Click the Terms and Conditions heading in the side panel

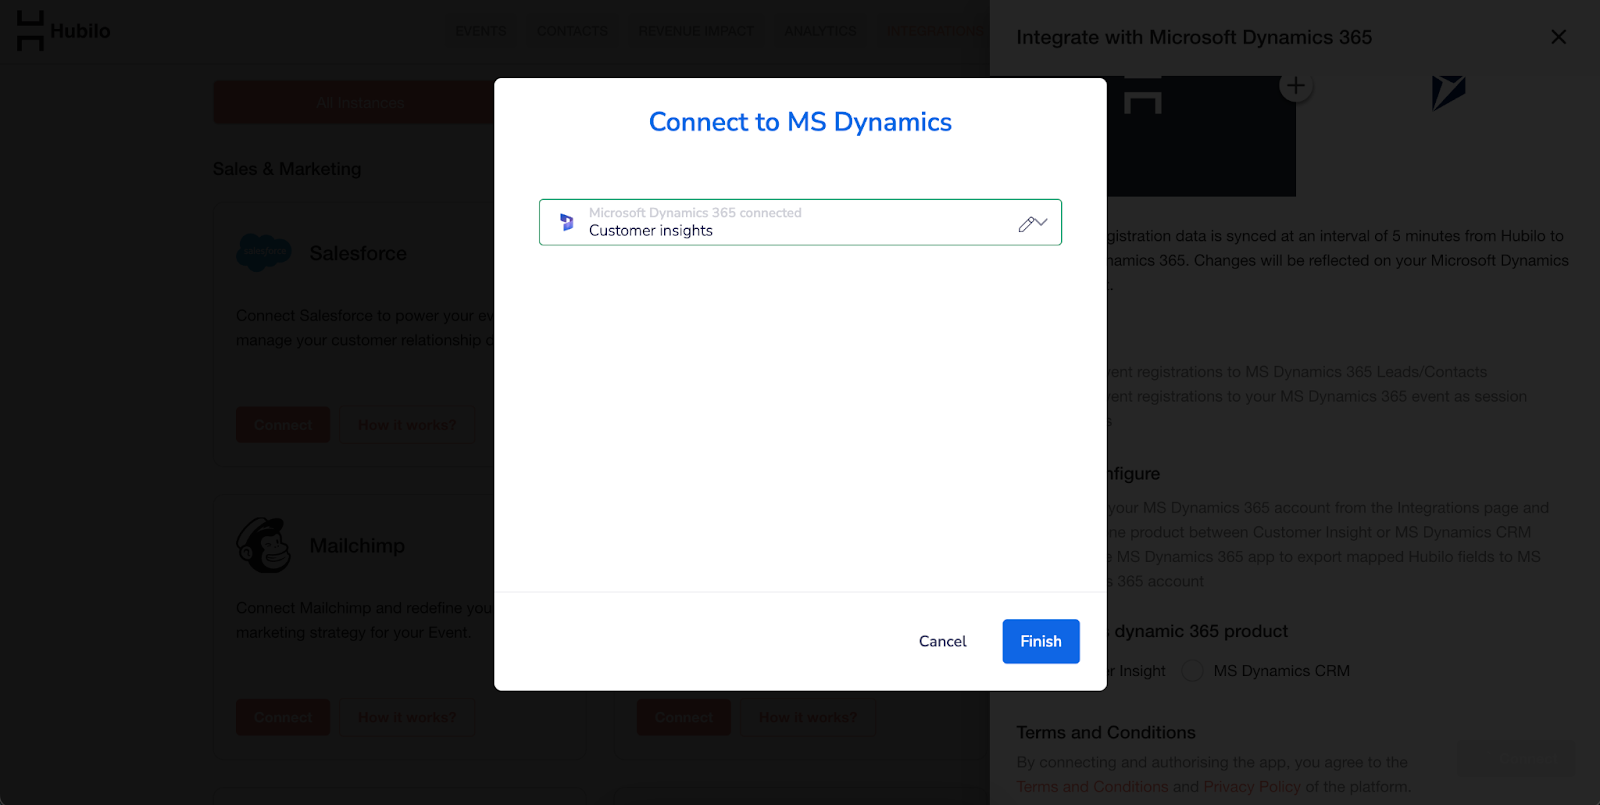(1106, 733)
